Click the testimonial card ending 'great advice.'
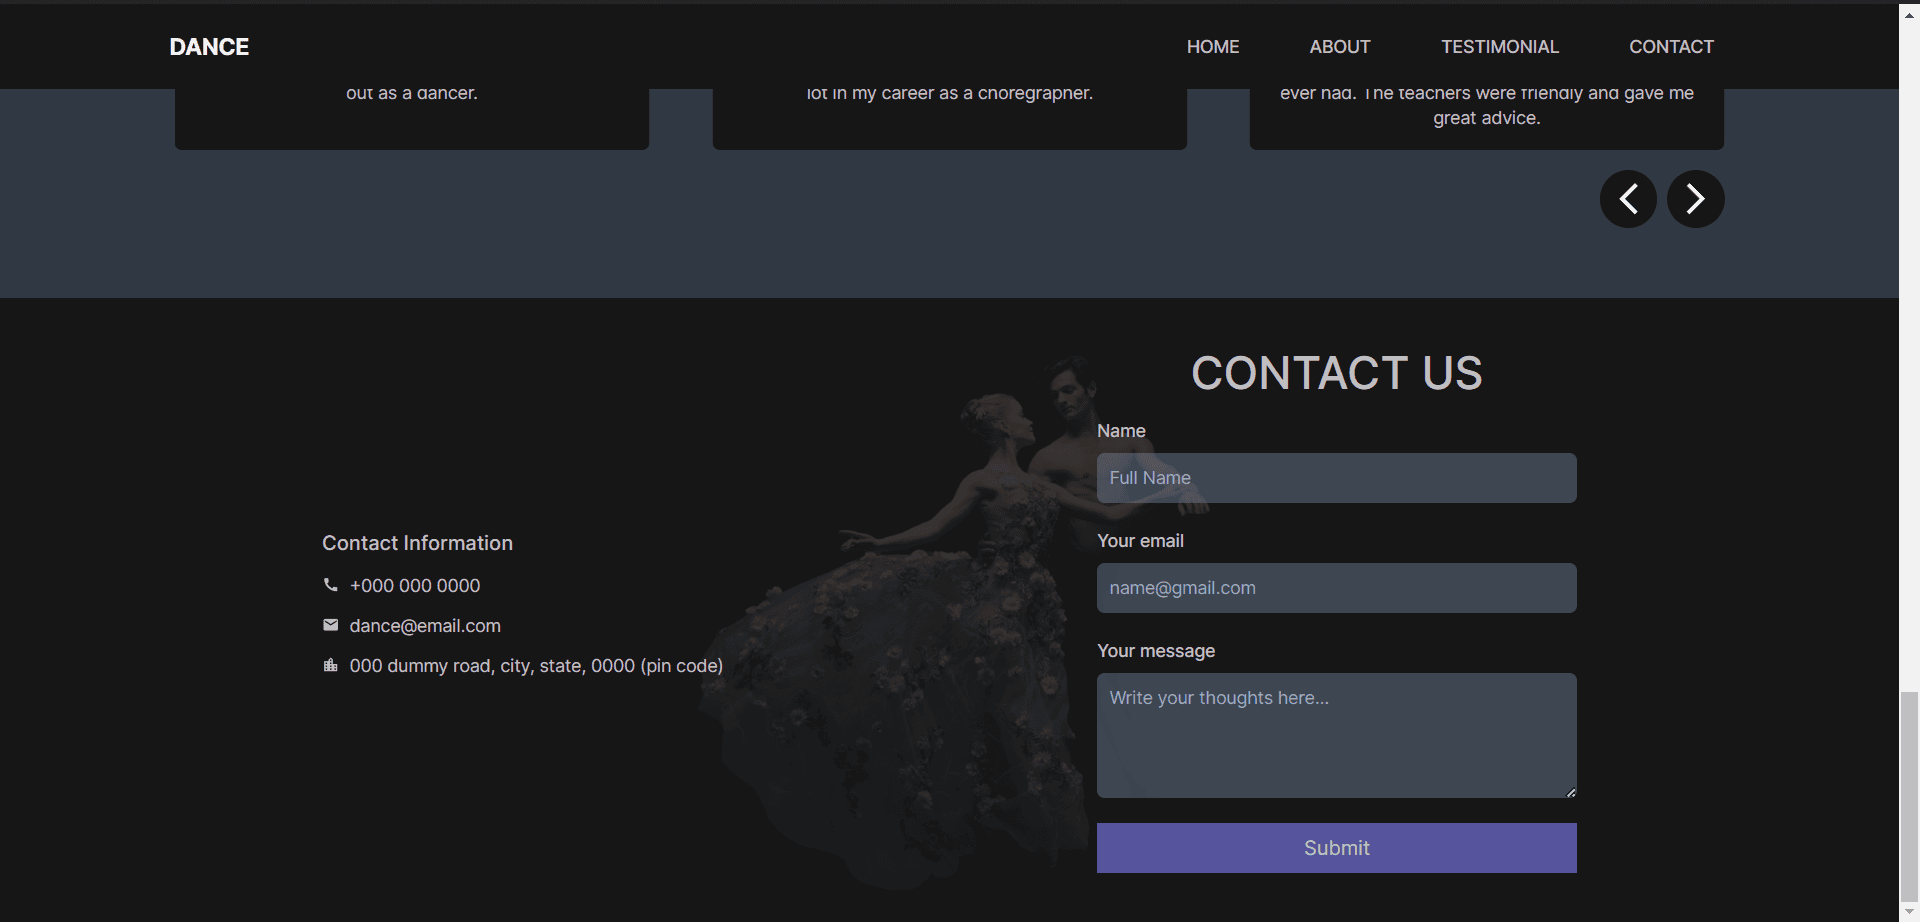This screenshot has width=1920, height=922. coord(1486,118)
